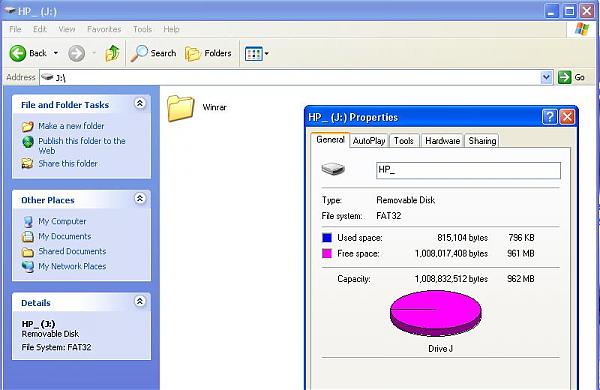This screenshot has width=600, height=390.
Task: Collapse the Details panel
Action: coord(140,302)
